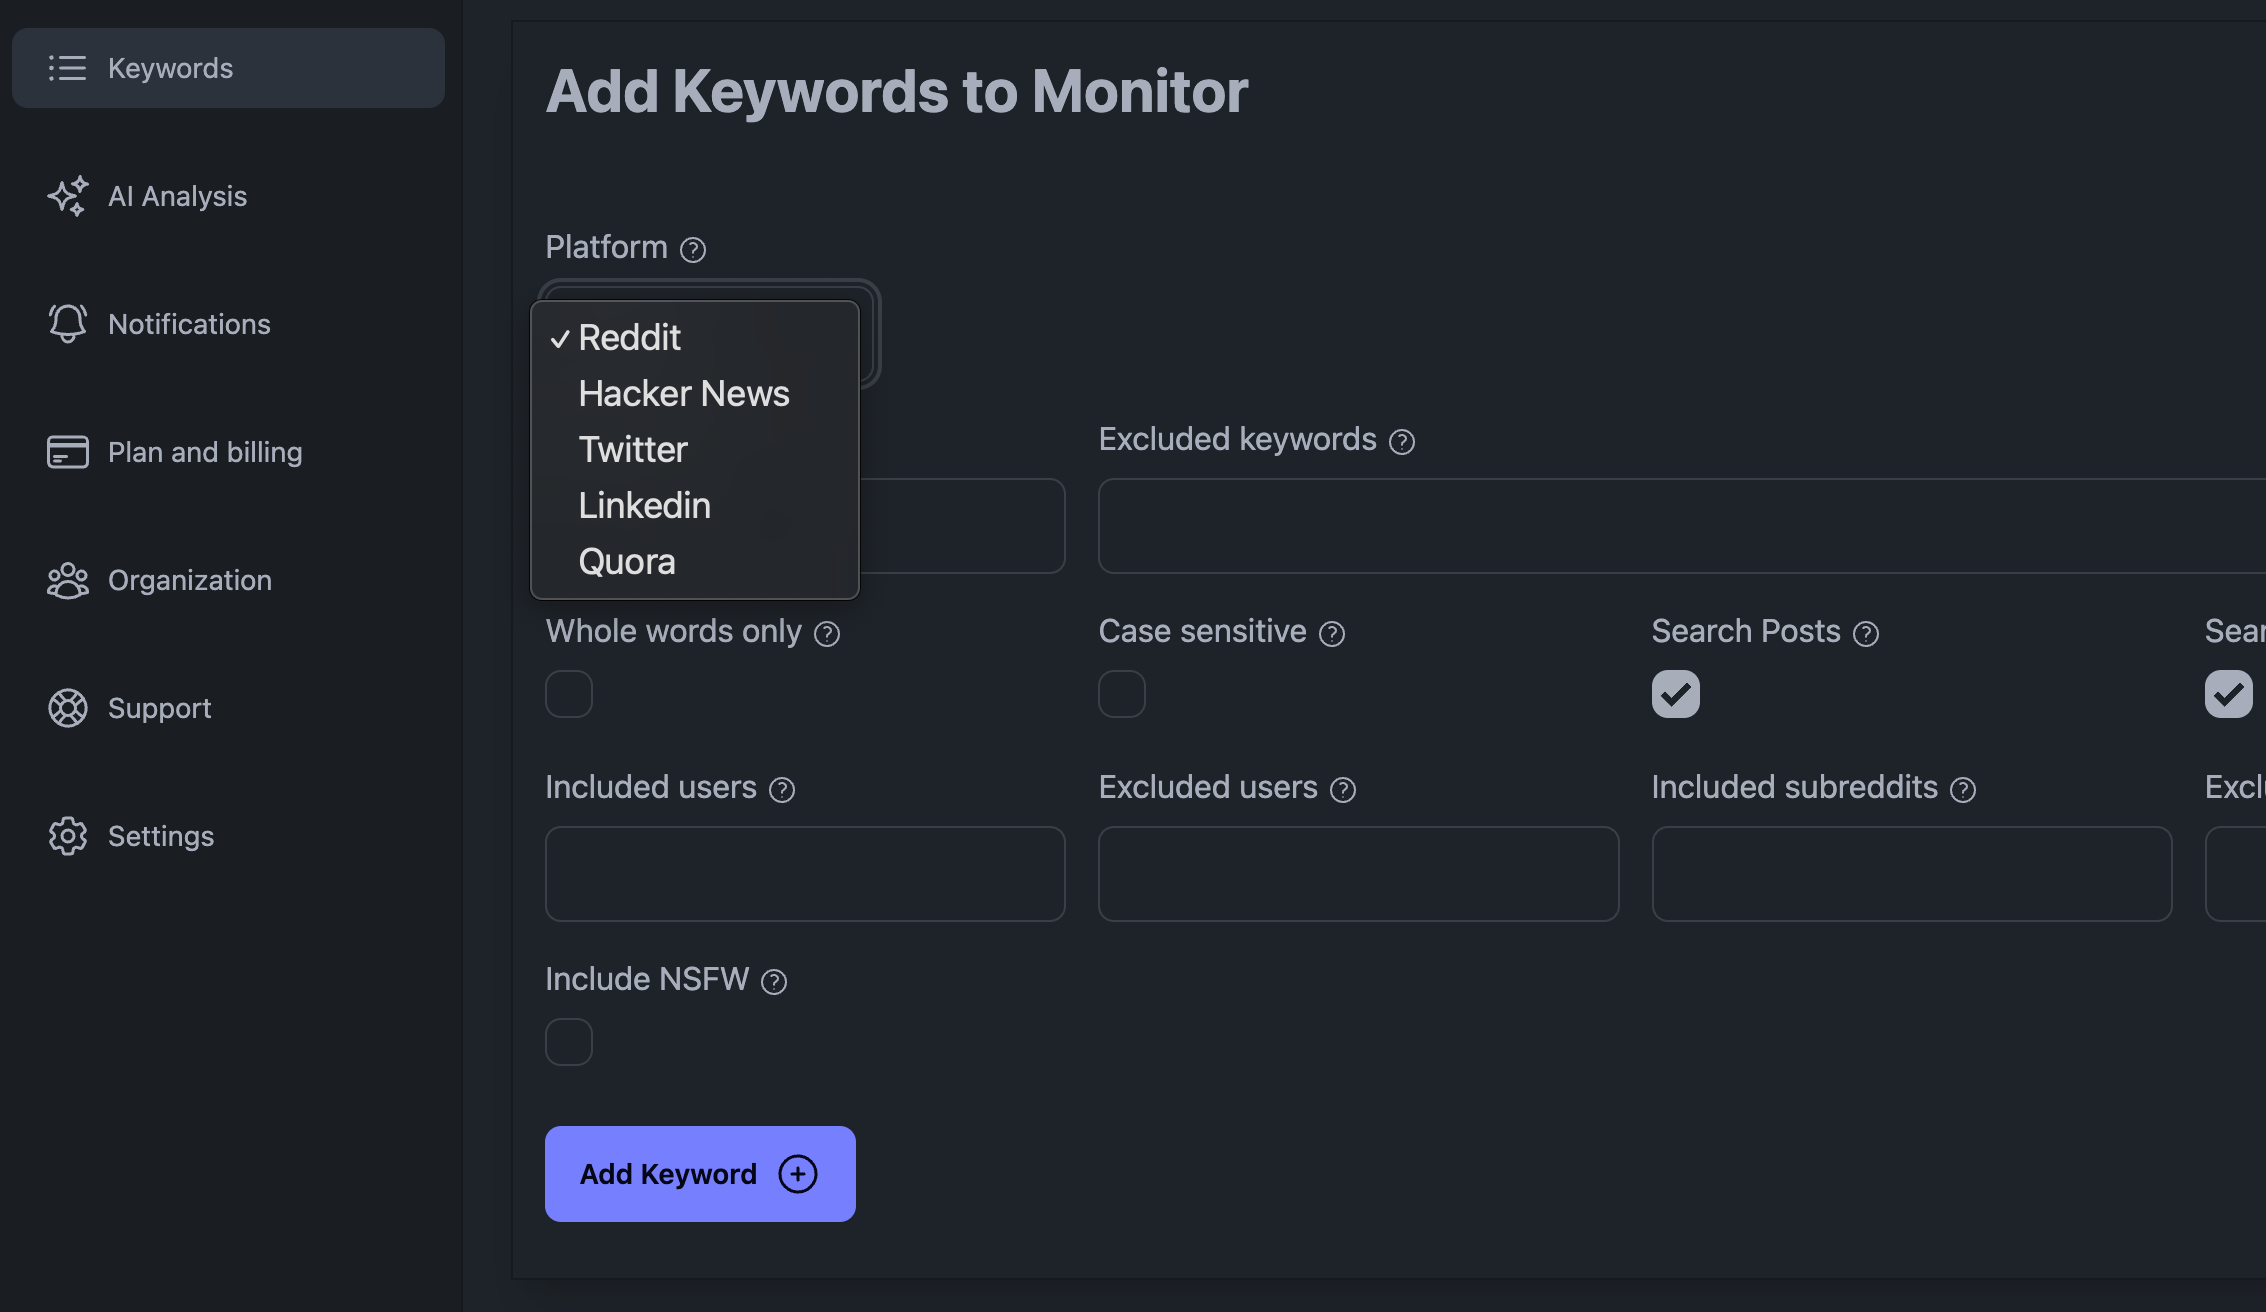This screenshot has width=2266, height=1312.
Task: Click the Include NSFW help icon
Action: (x=774, y=981)
